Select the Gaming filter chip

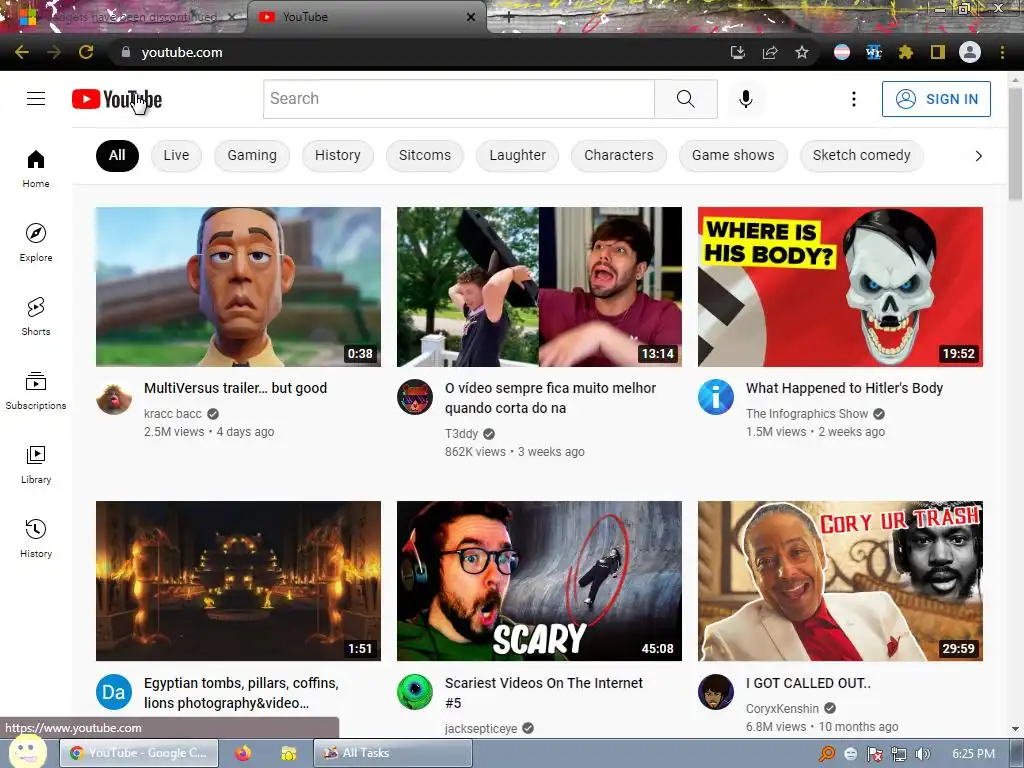252,155
